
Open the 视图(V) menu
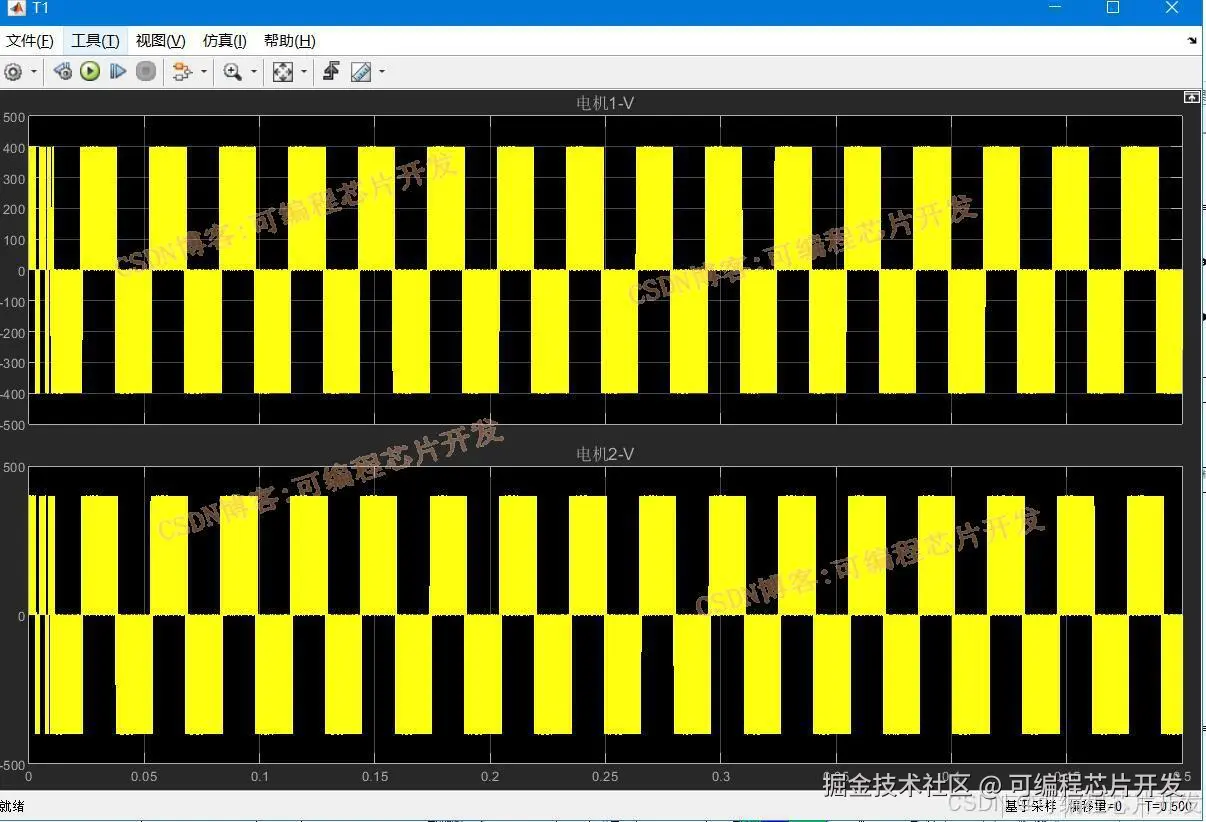pyautogui.click(x=161, y=41)
